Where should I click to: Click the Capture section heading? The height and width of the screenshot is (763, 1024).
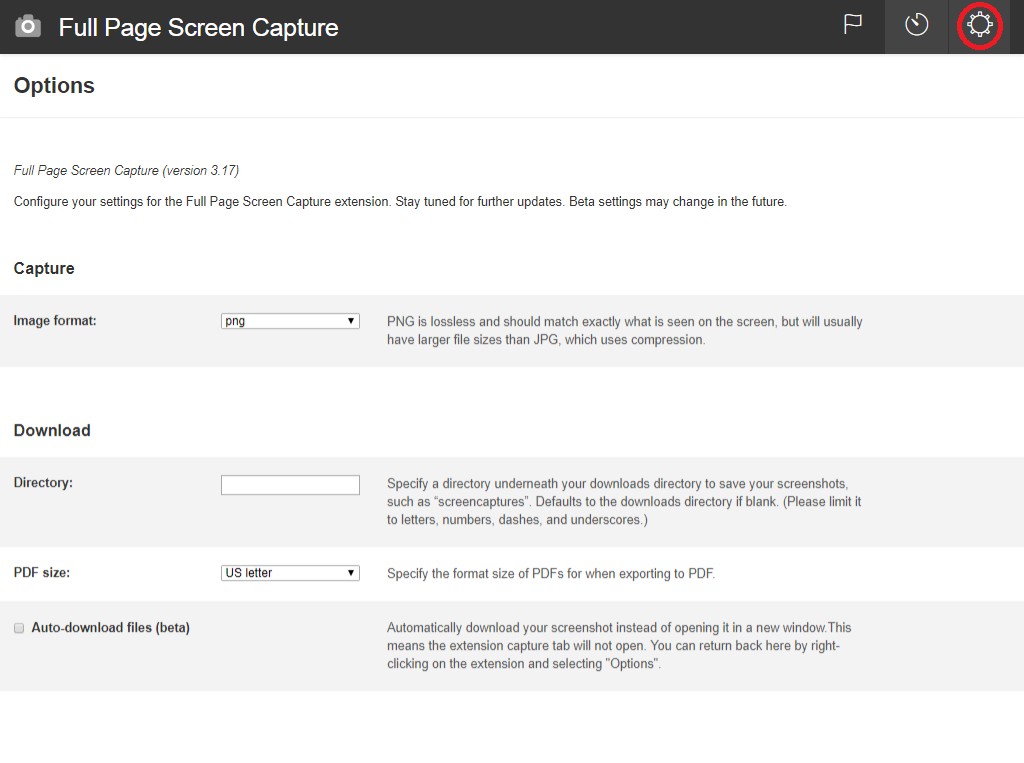[44, 268]
